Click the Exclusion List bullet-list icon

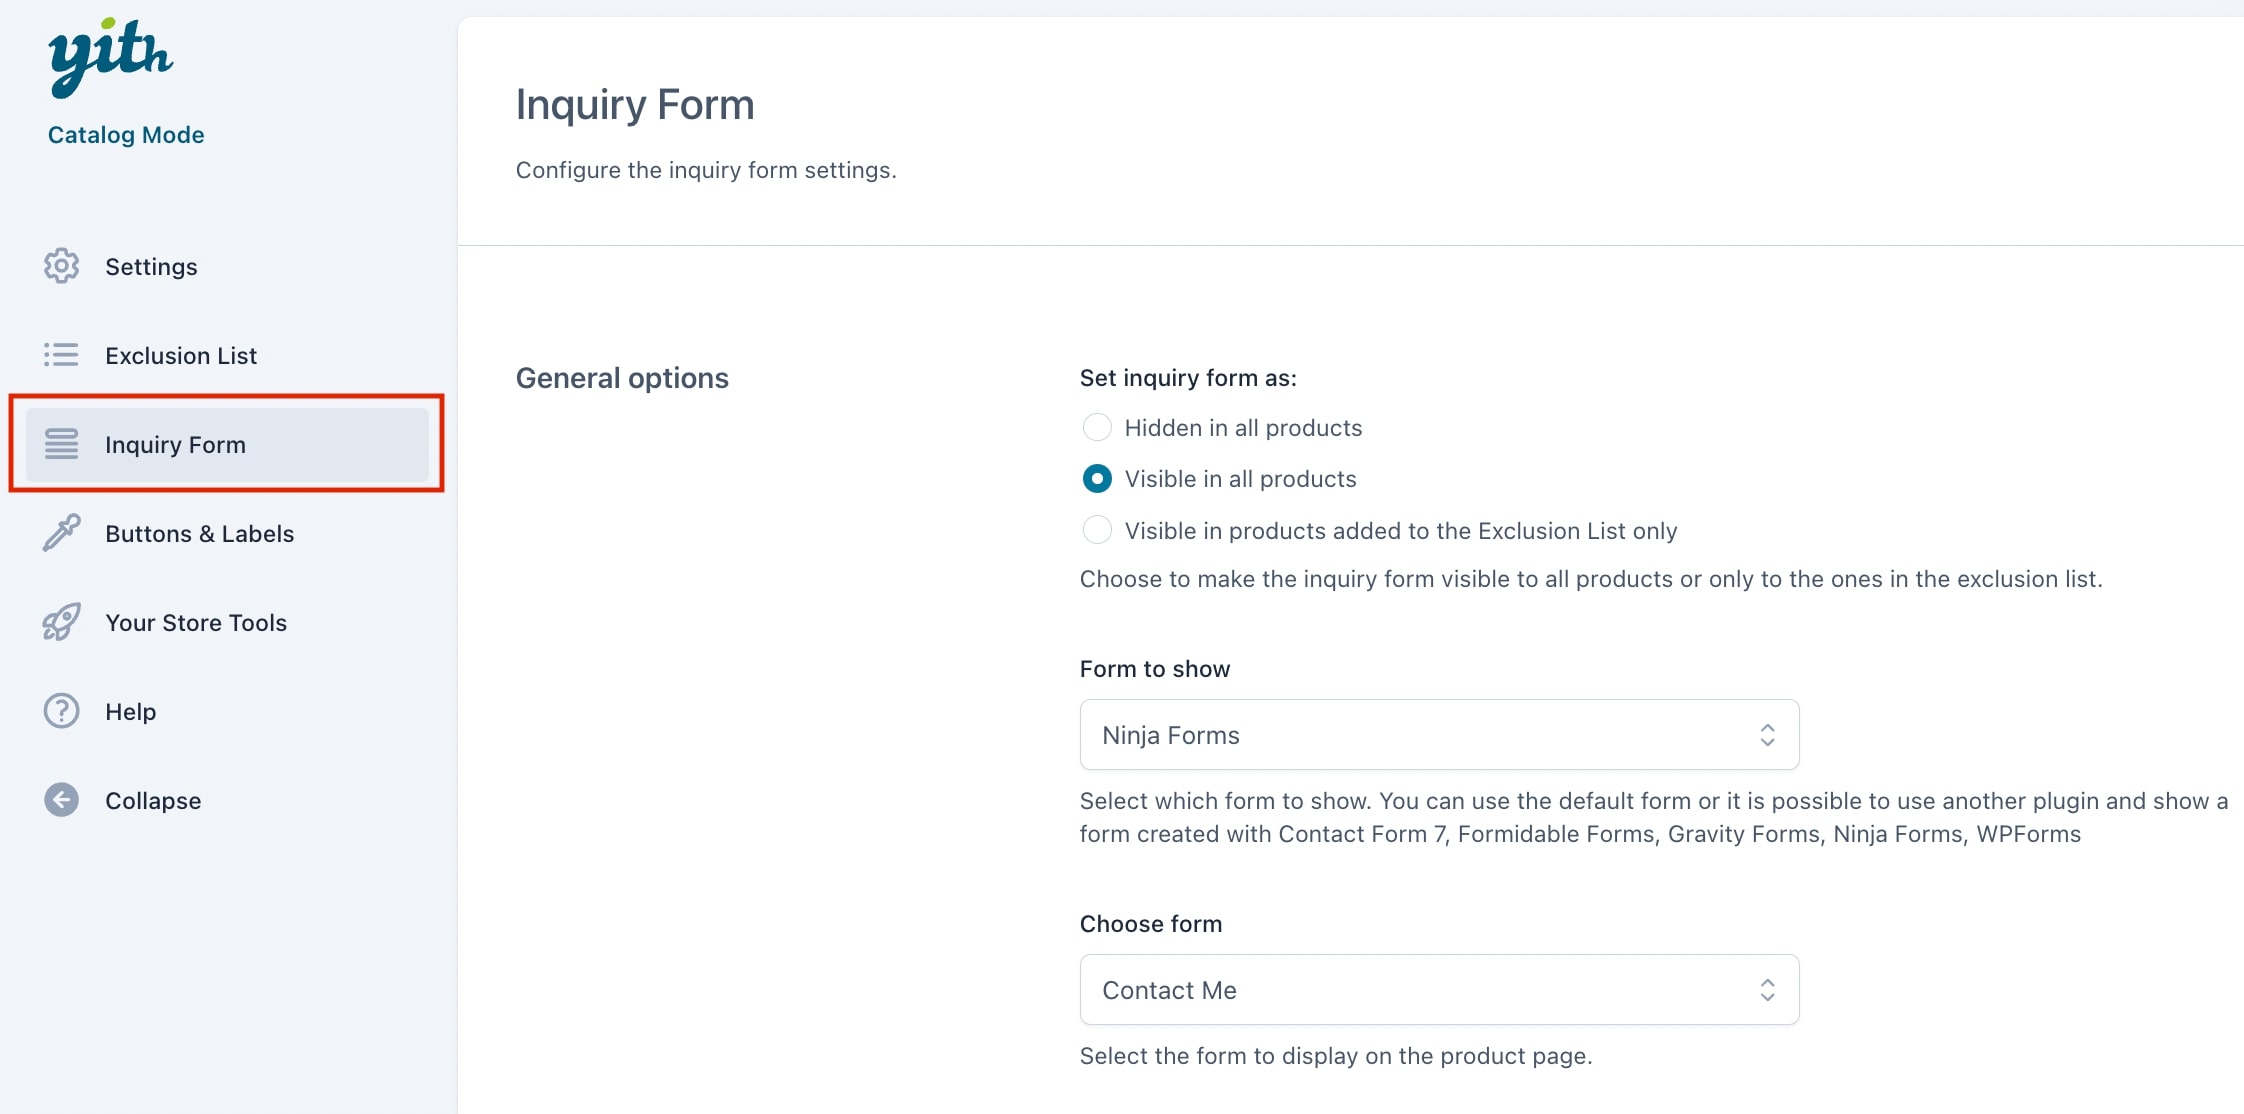pyautogui.click(x=61, y=355)
